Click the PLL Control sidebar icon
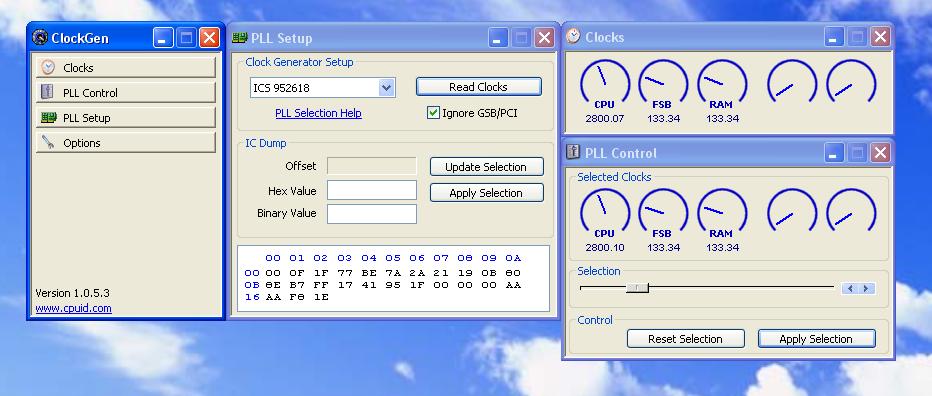This screenshot has height=396, width=932. point(48,92)
